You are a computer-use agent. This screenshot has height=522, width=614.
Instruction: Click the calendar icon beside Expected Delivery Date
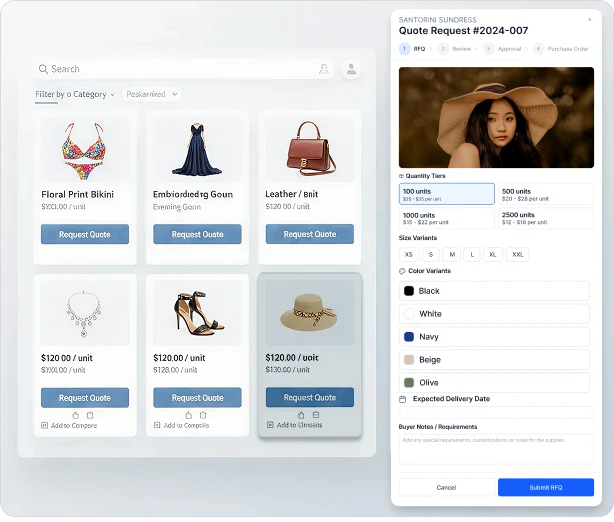pyautogui.click(x=403, y=399)
